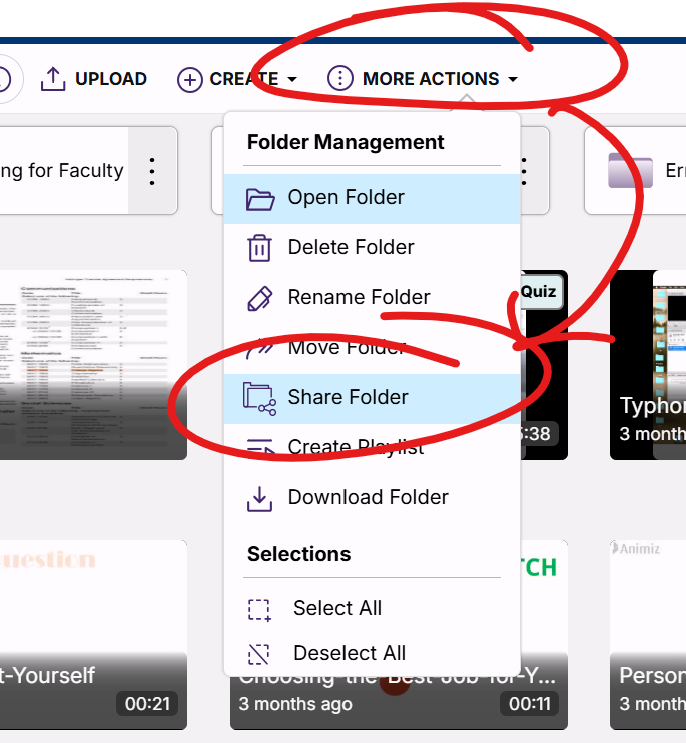
Task: Click the Download Folder arrow icon
Action: point(259,498)
